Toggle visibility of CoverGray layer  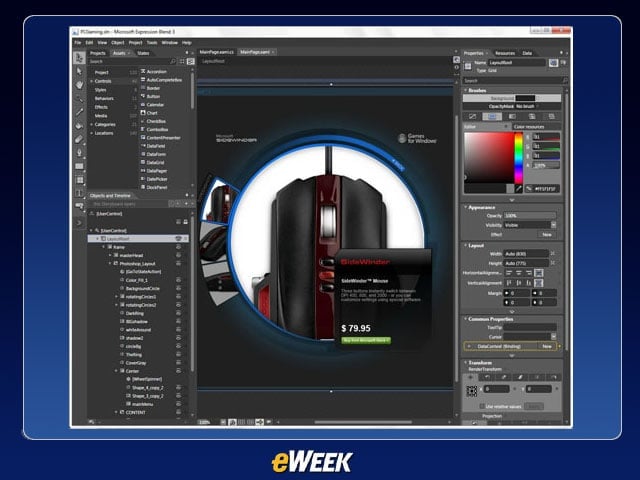click(x=178, y=363)
